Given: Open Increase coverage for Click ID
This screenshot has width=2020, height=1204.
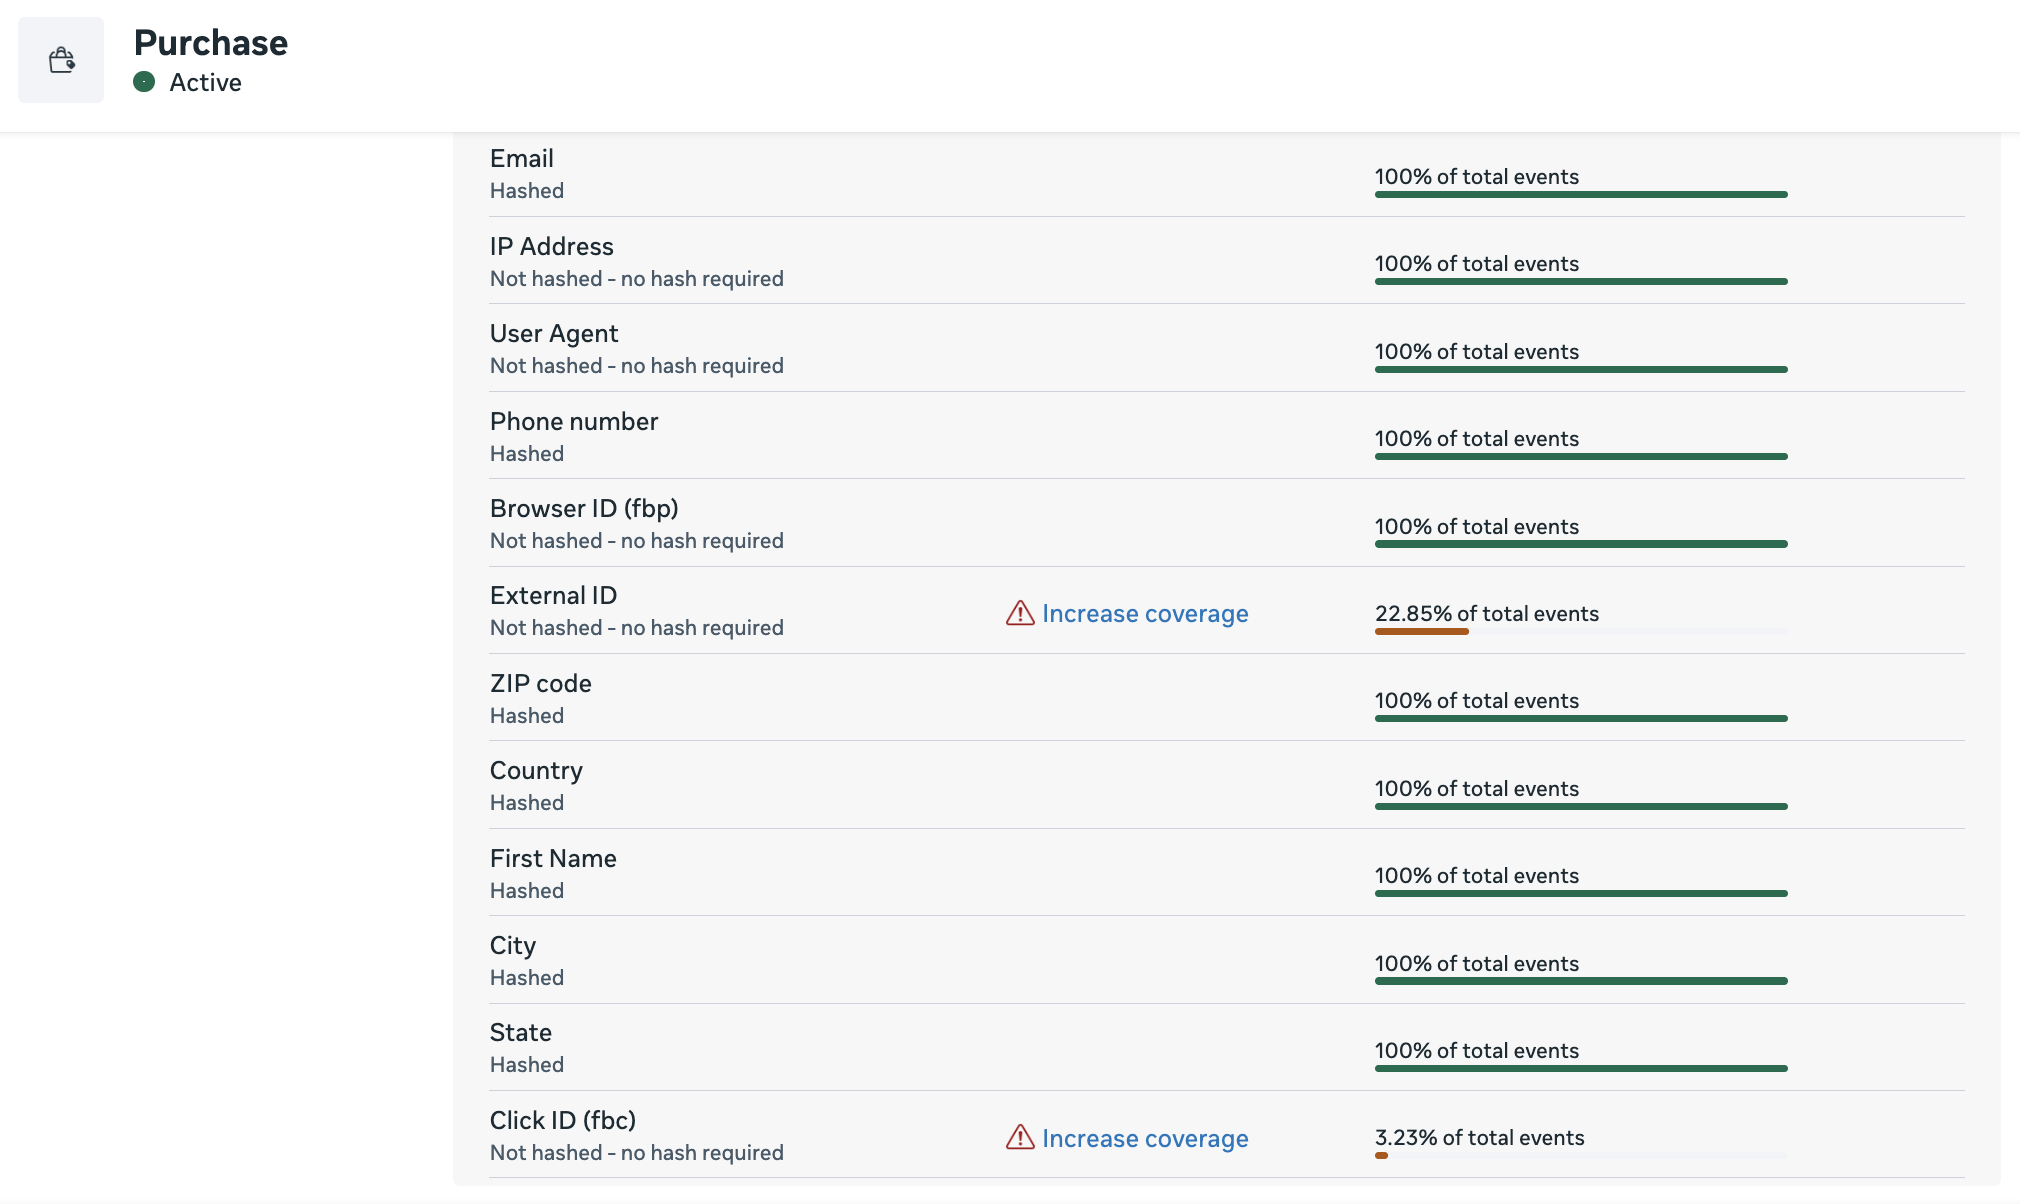Looking at the screenshot, I should tap(1144, 1138).
